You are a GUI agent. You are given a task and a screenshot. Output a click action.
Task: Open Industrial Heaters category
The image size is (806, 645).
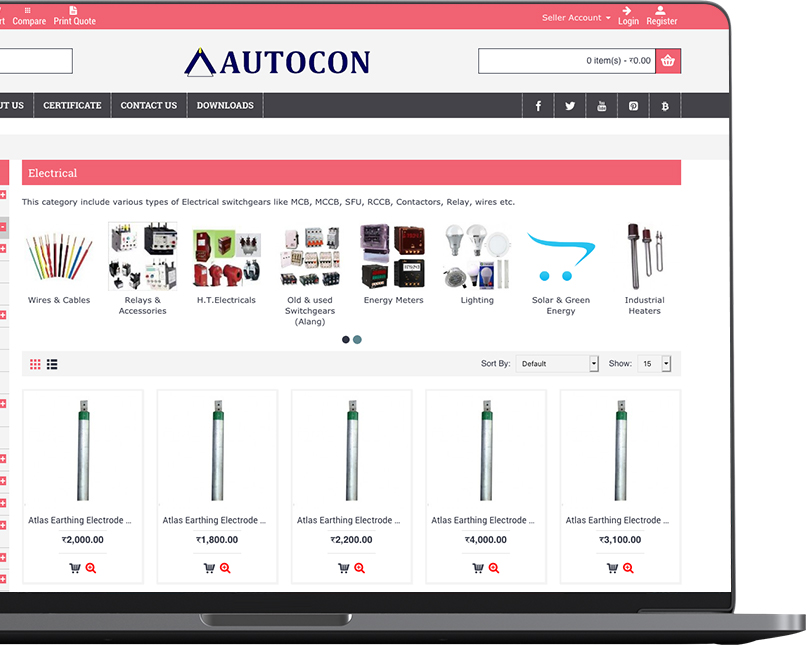coord(645,268)
